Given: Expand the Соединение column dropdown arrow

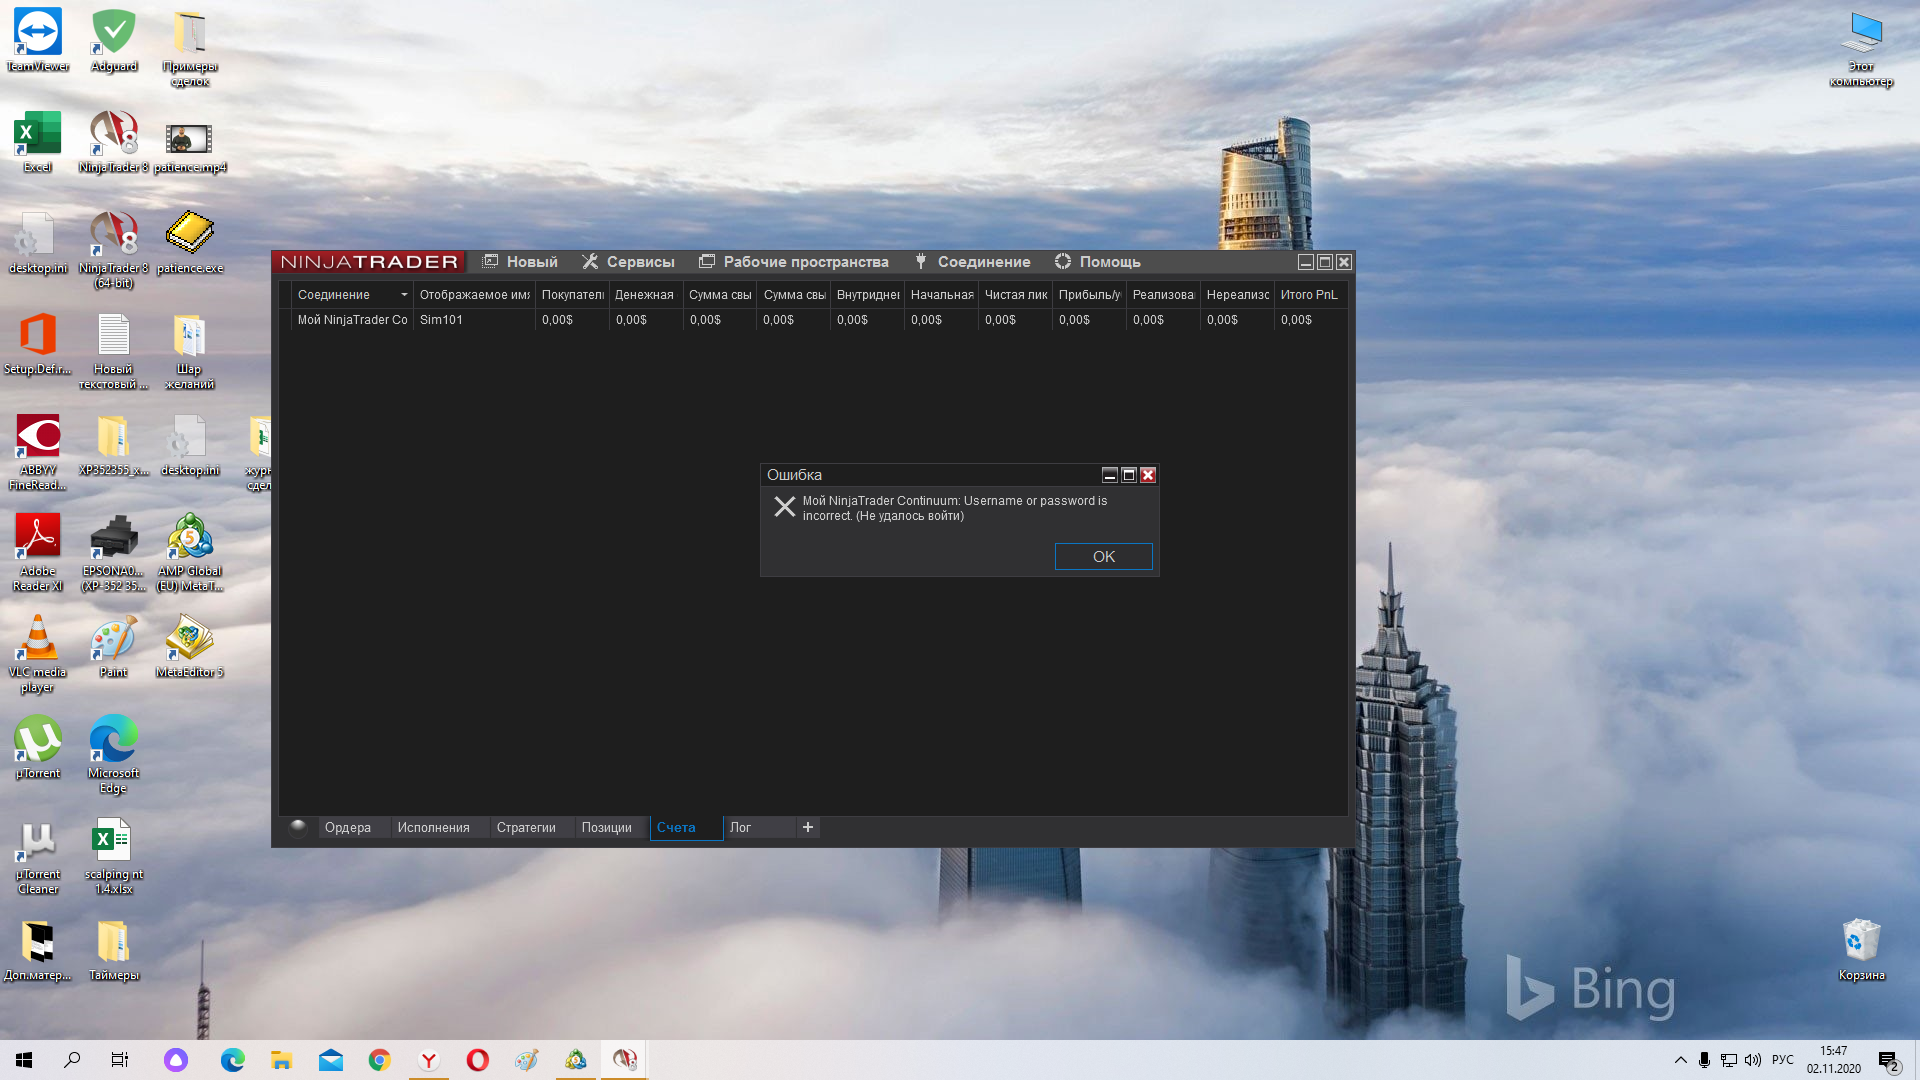Looking at the screenshot, I should pyautogui.click(x=404, y=295).
